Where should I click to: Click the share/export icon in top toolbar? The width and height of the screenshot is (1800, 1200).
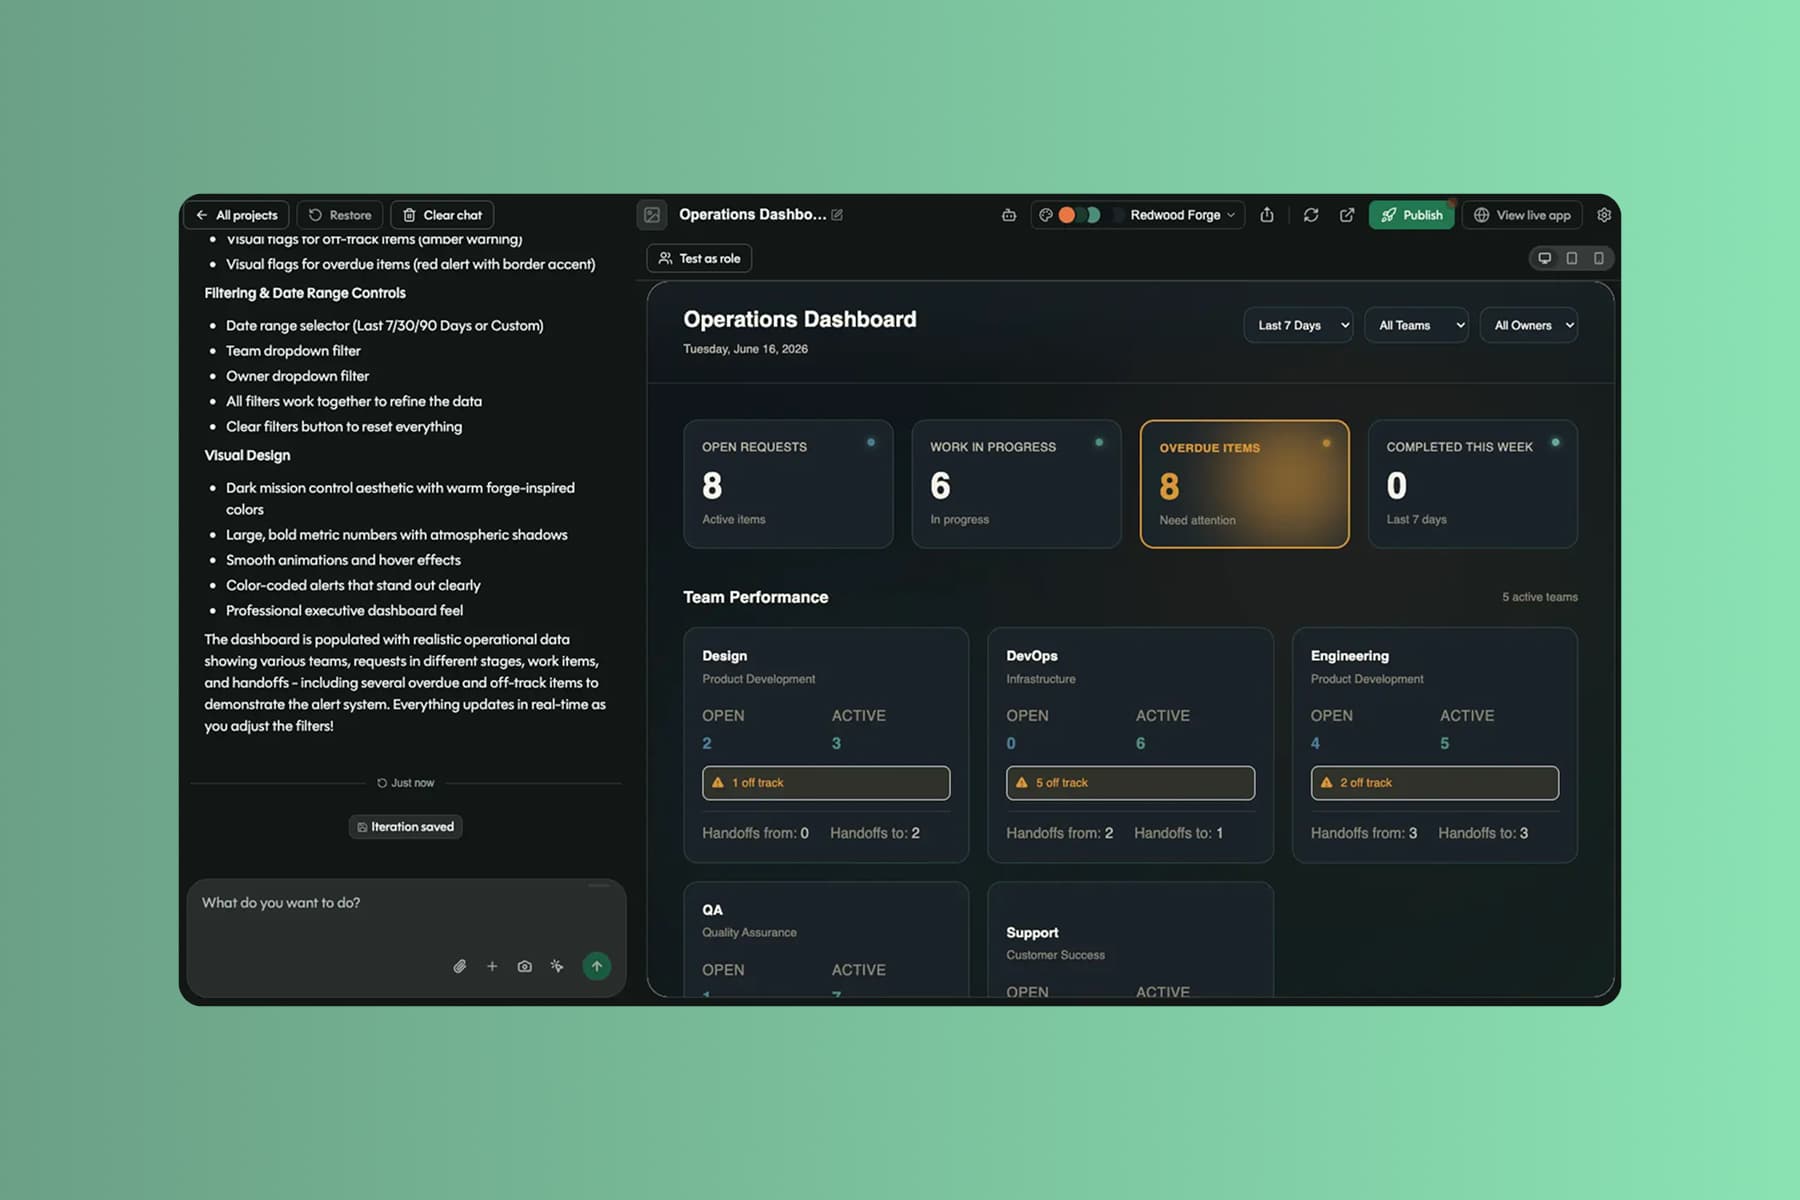pos(1267,215)
